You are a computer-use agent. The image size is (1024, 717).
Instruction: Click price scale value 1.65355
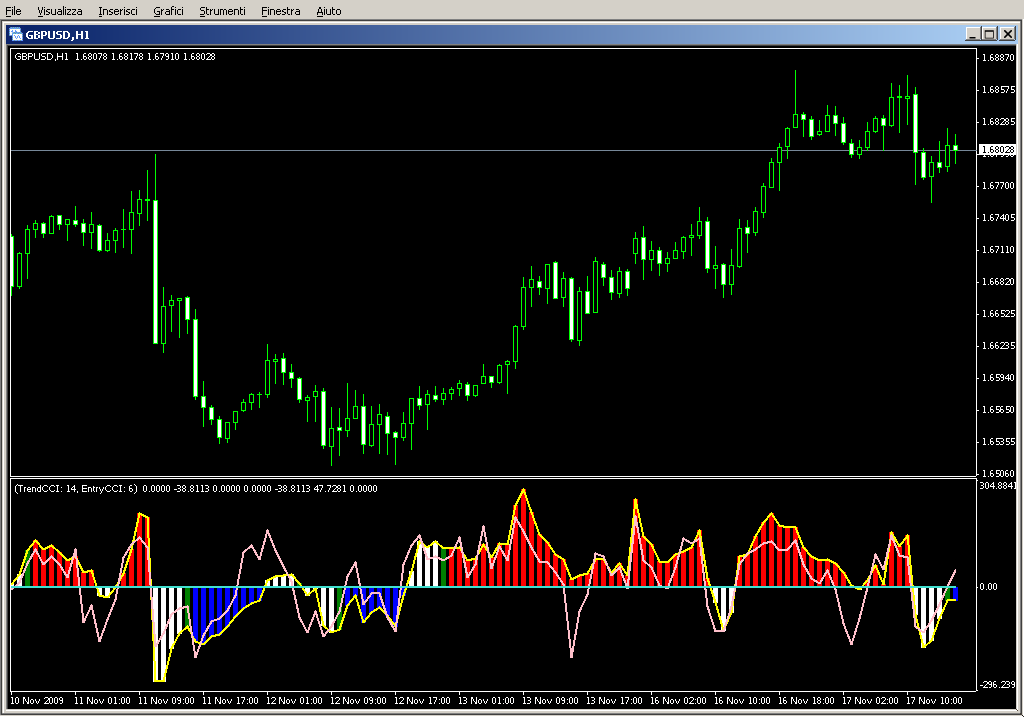pos(999,441)
